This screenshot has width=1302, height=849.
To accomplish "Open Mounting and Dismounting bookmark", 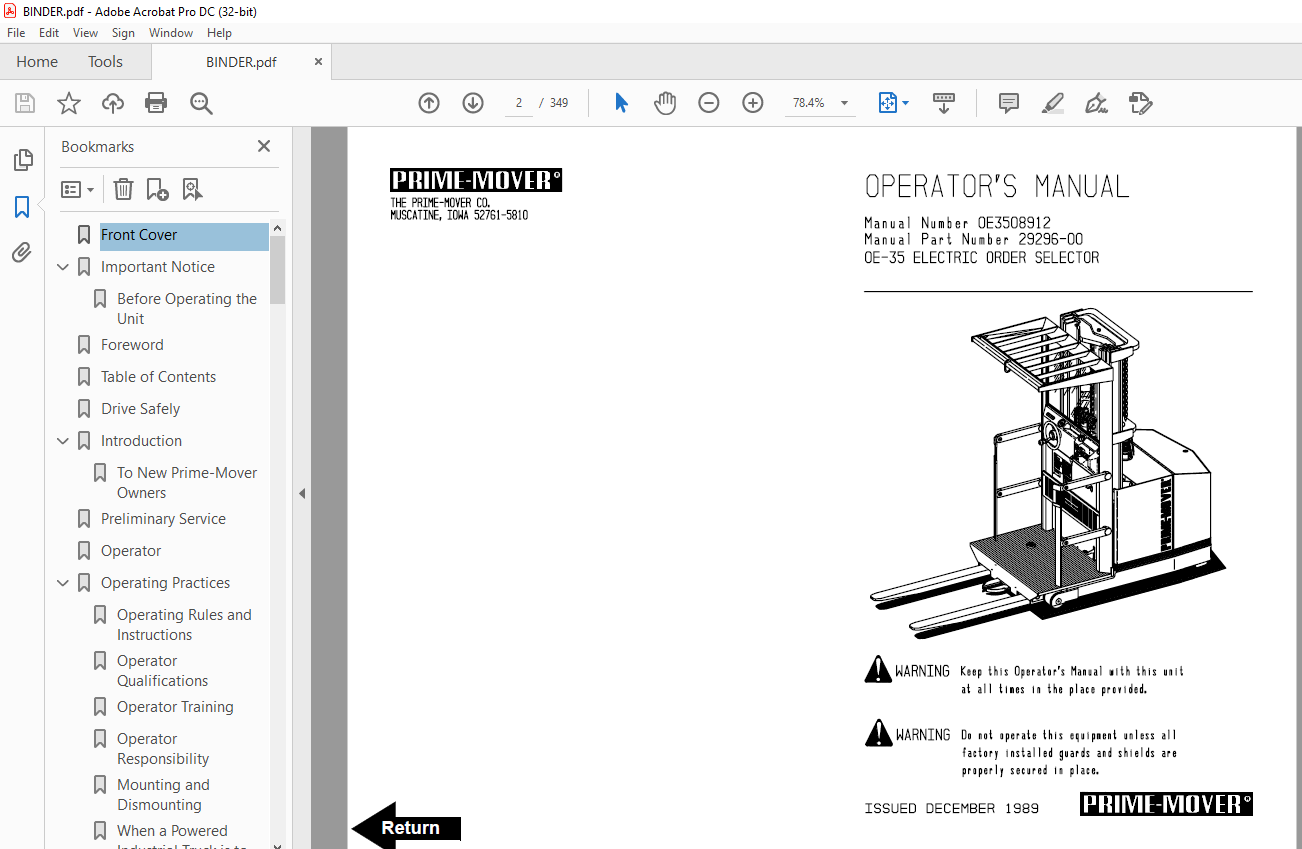I will point(163,795).
